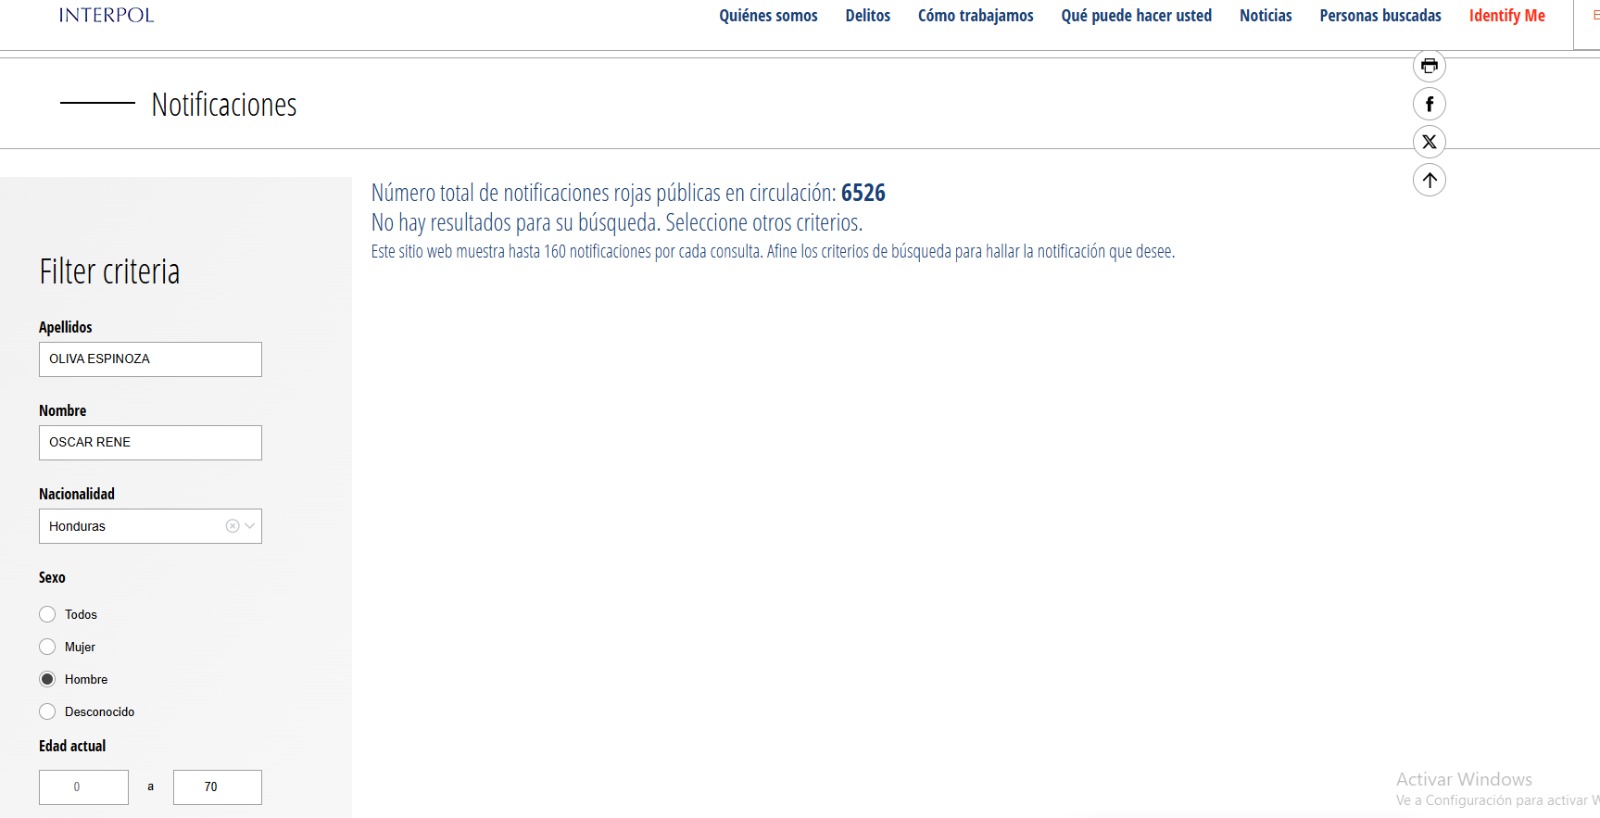The width and height of the screenshot is (1600, 818).
Task: Click the scroll to top arrow
Action: [x=1429, y=180]
